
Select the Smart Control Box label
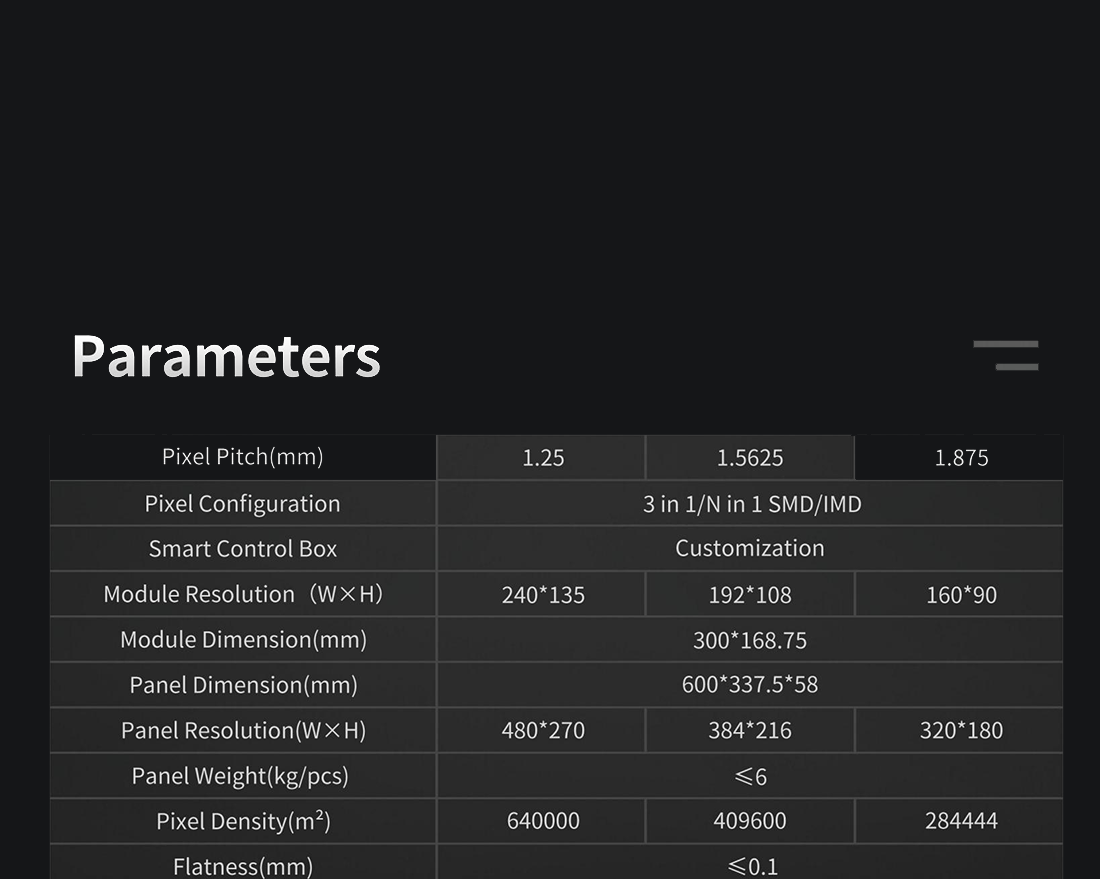(243, 549)
